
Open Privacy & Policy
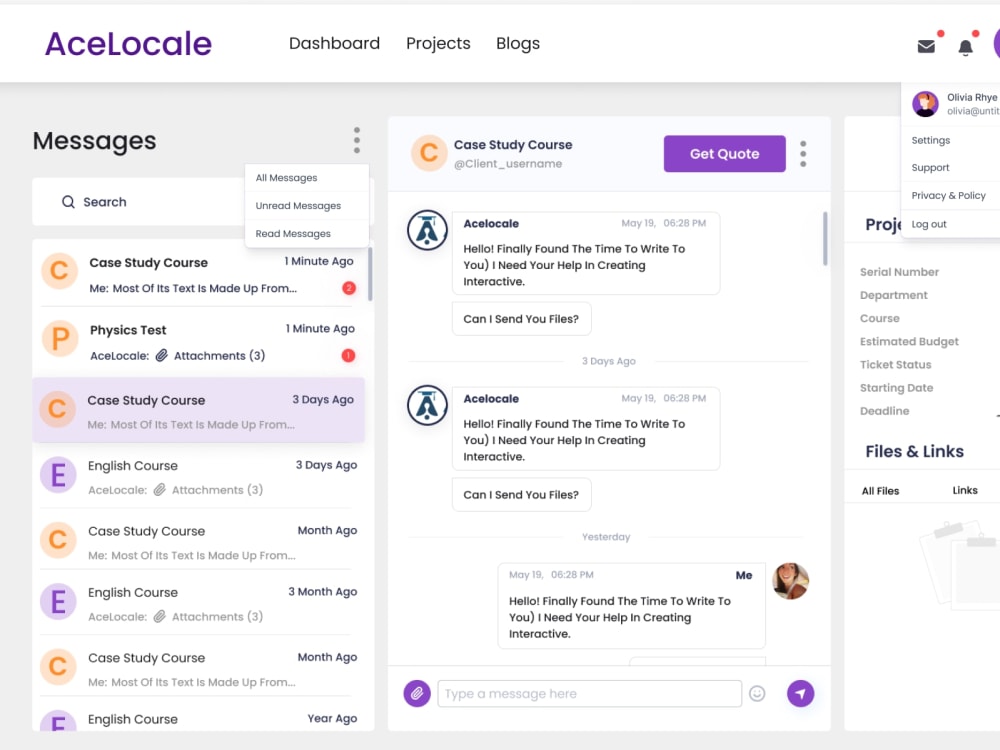pyautogui.click(x=948, y=195)
